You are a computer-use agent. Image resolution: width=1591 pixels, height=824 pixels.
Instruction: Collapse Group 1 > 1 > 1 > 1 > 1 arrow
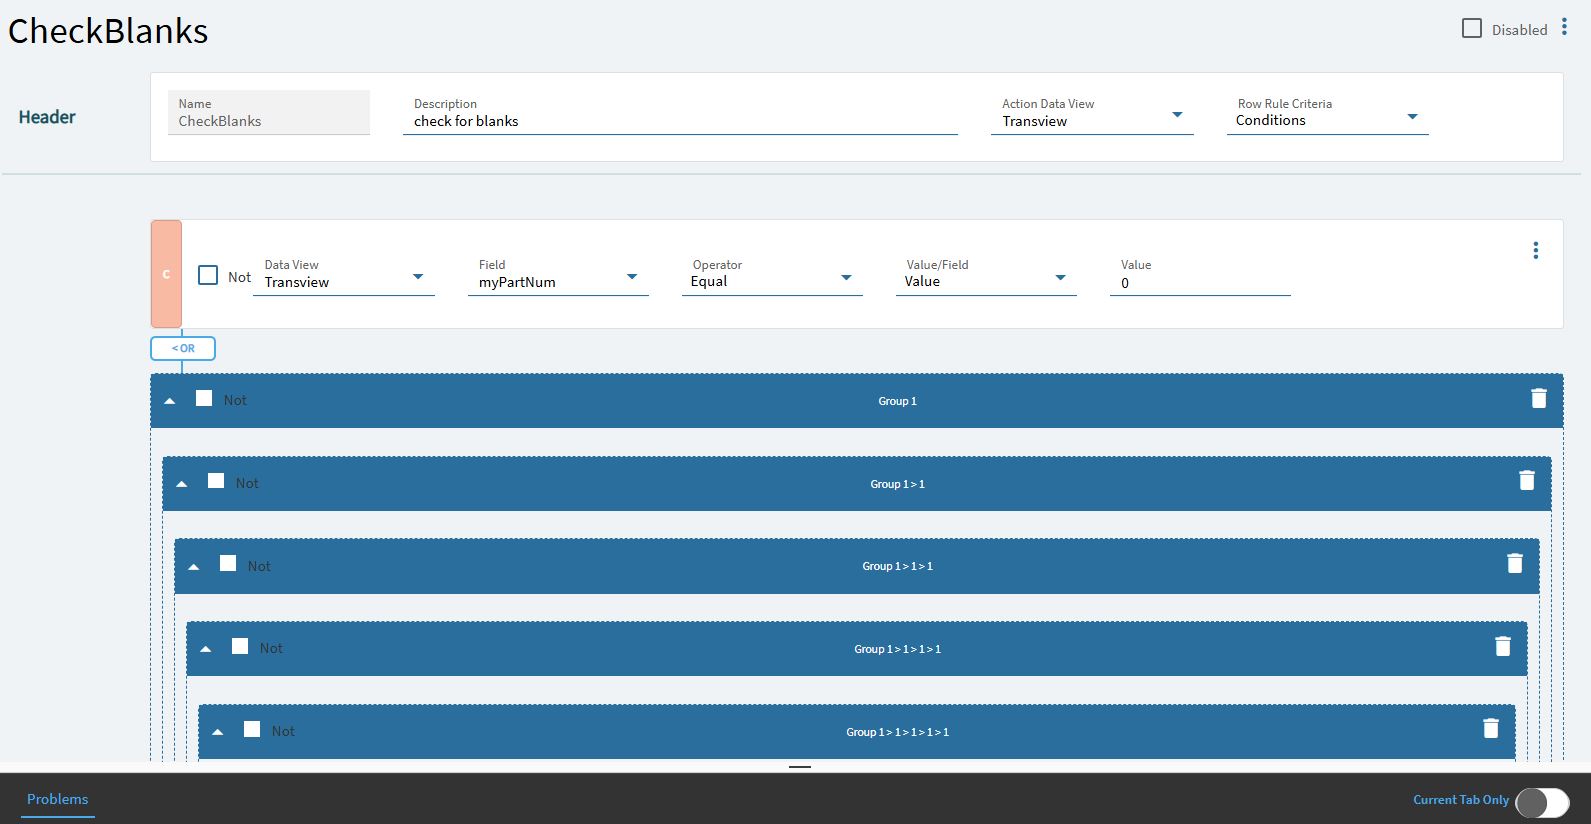click(x=218, y=732)
